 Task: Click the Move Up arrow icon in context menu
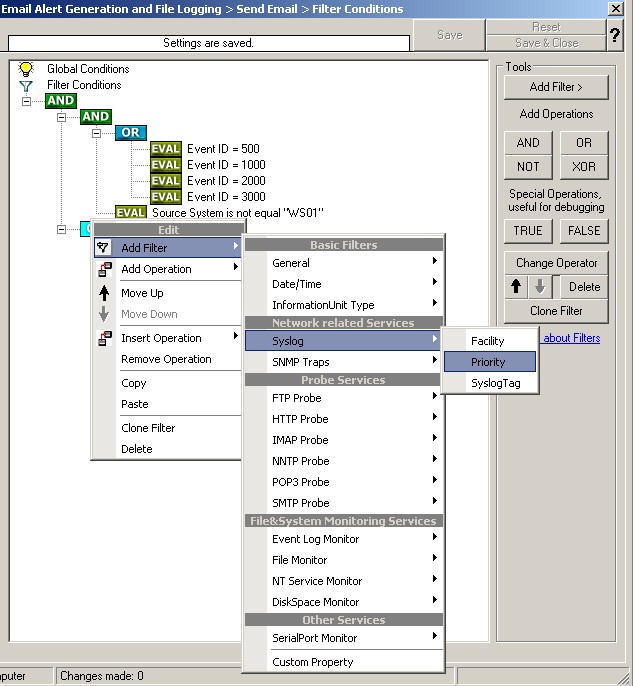pyautogui.click(x=104, y=293)
